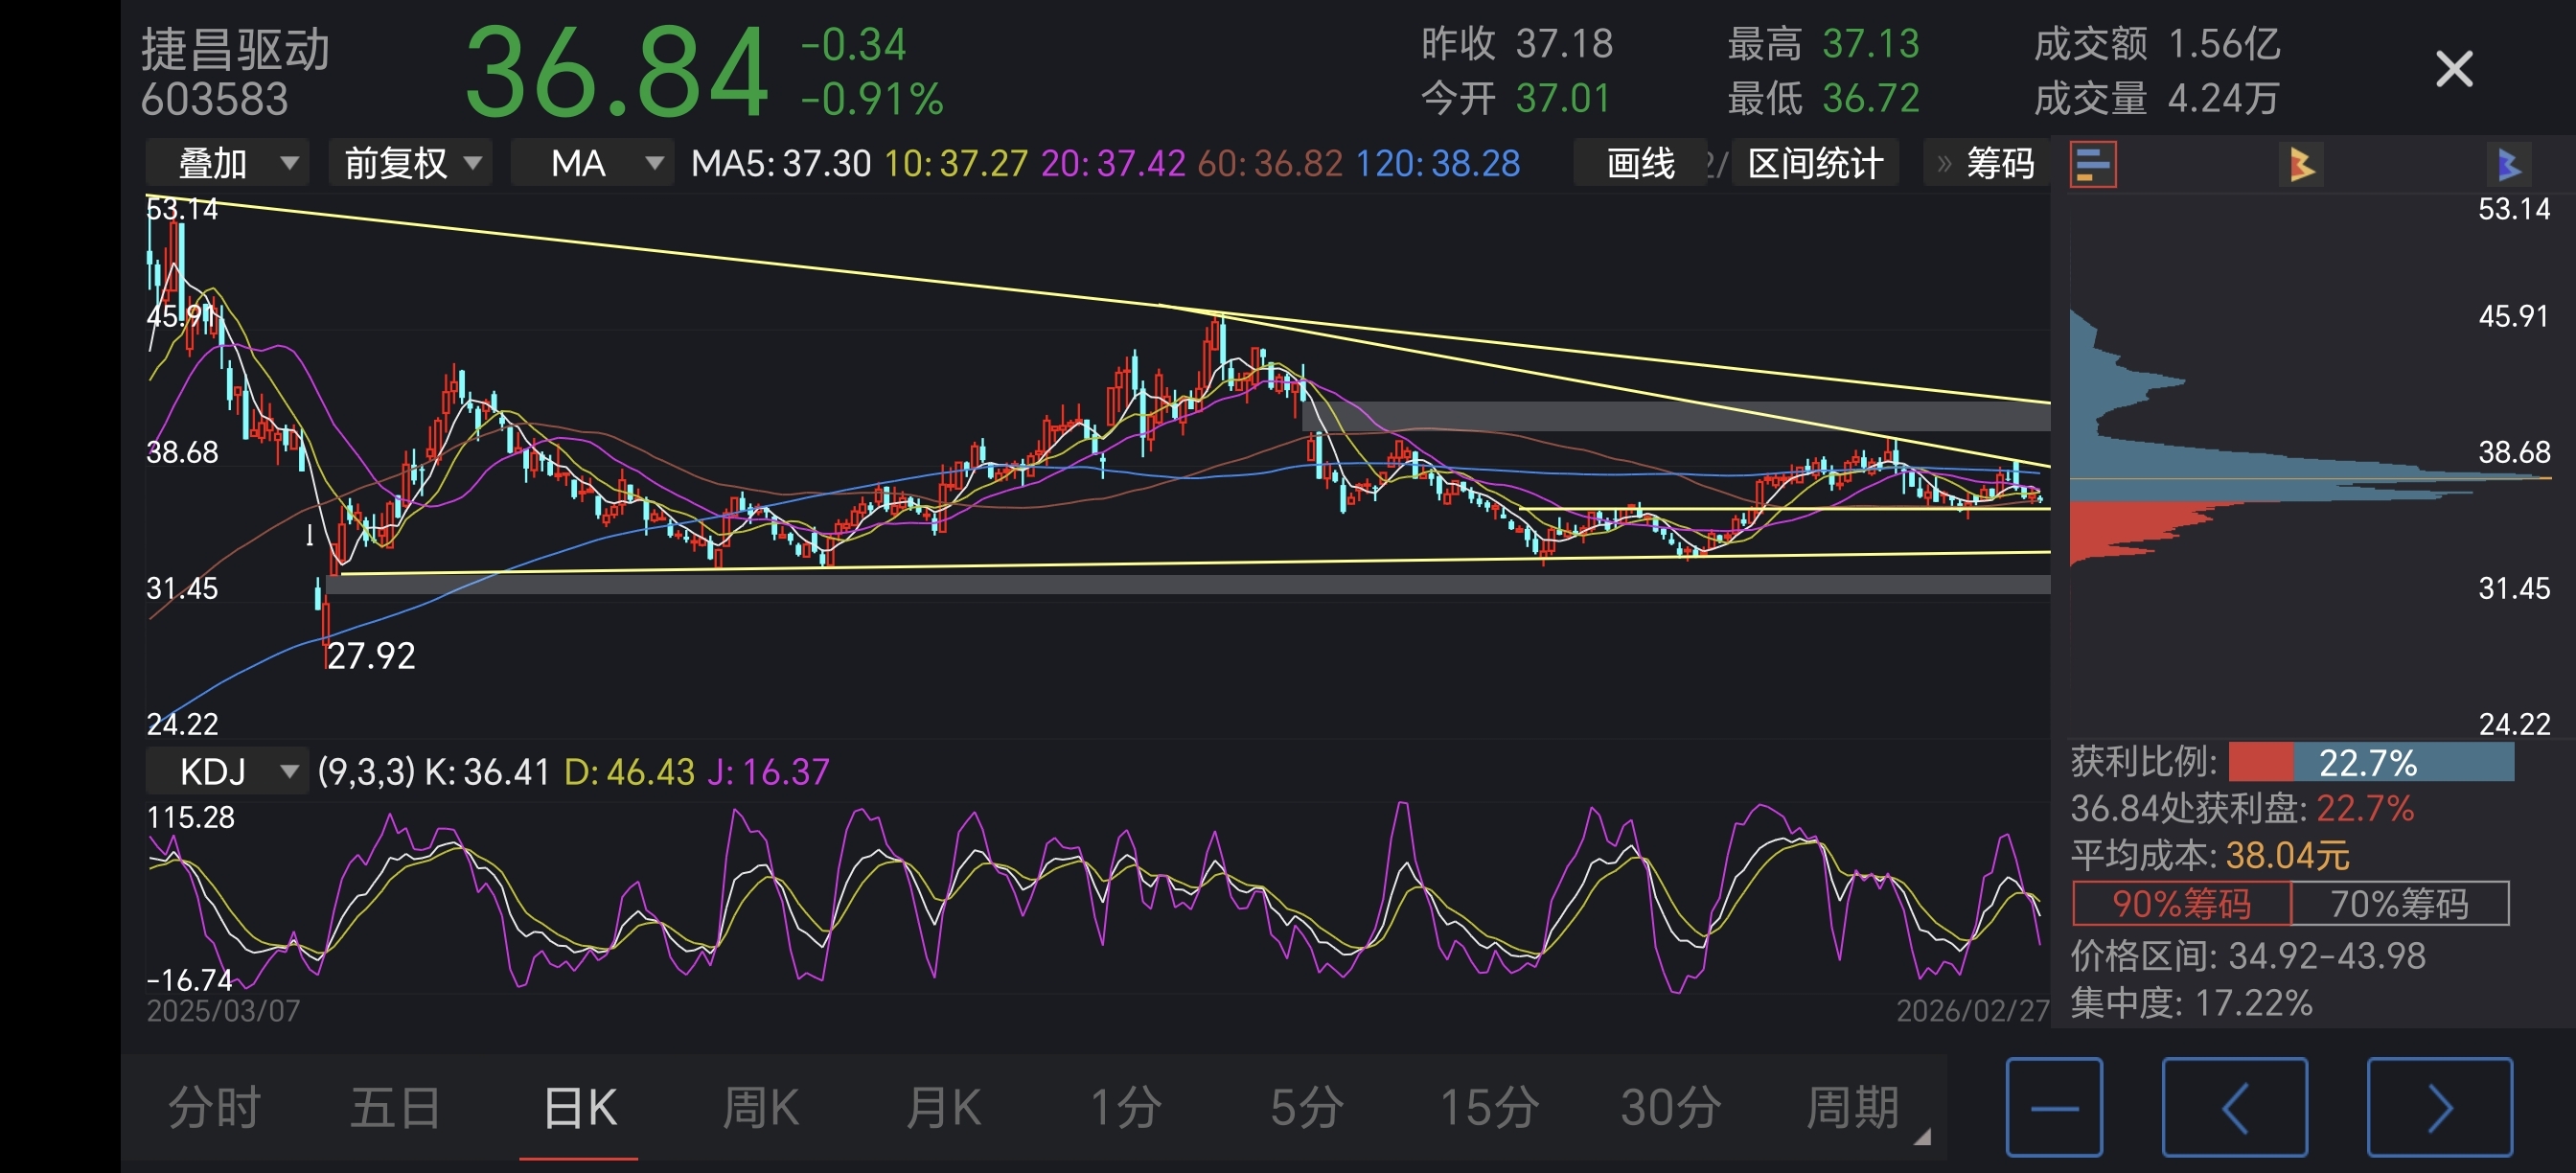This screenshot has width=2576, height=1173.
Task: Open the 叠加 overlay dropdown
Action: [x=228, y=164]
